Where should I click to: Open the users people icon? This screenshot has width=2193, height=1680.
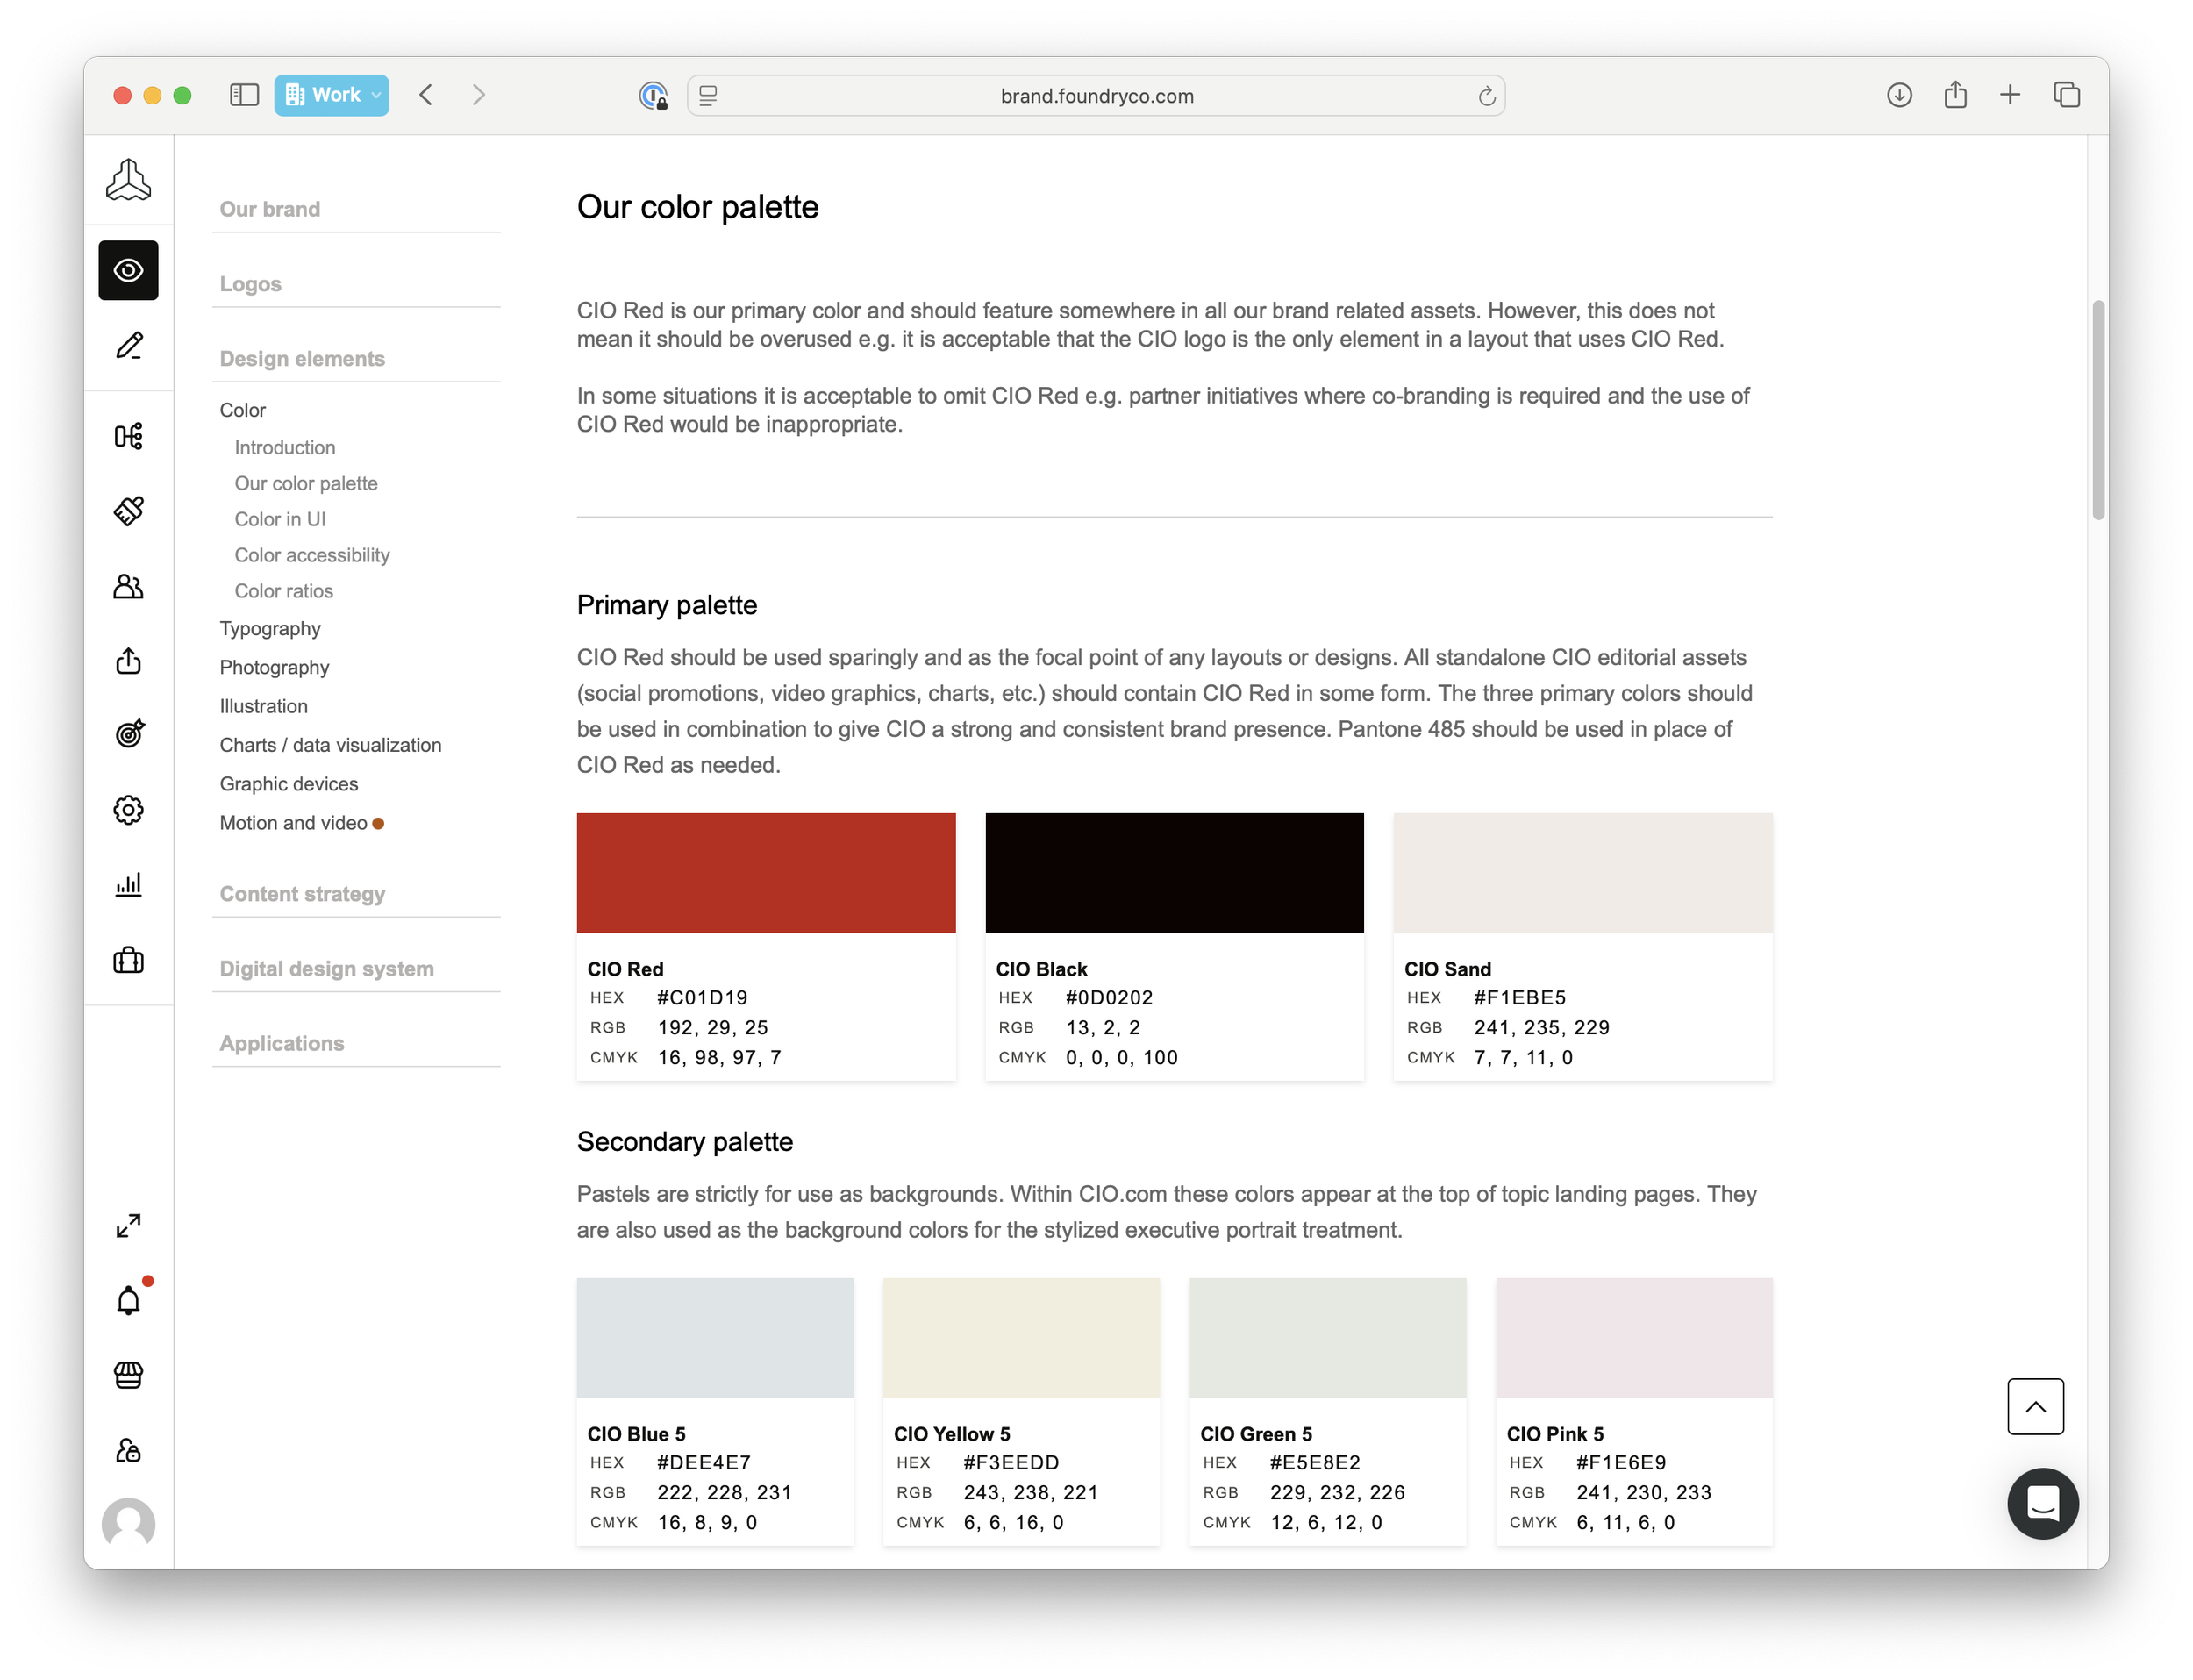point(128,586)
